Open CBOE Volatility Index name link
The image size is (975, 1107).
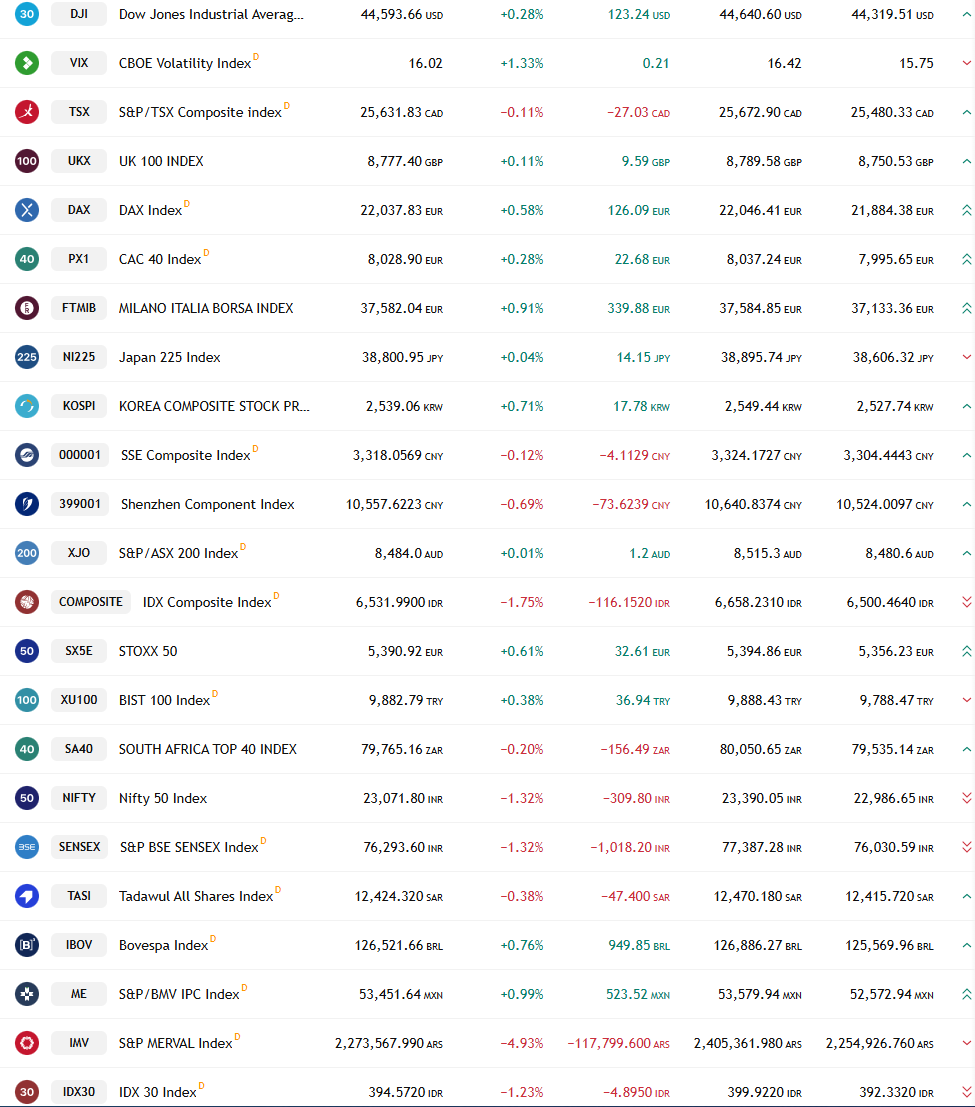(185, 63)
